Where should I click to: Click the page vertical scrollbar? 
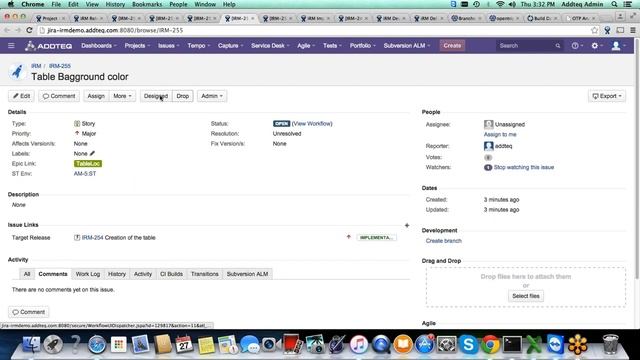tap(637, 159)
